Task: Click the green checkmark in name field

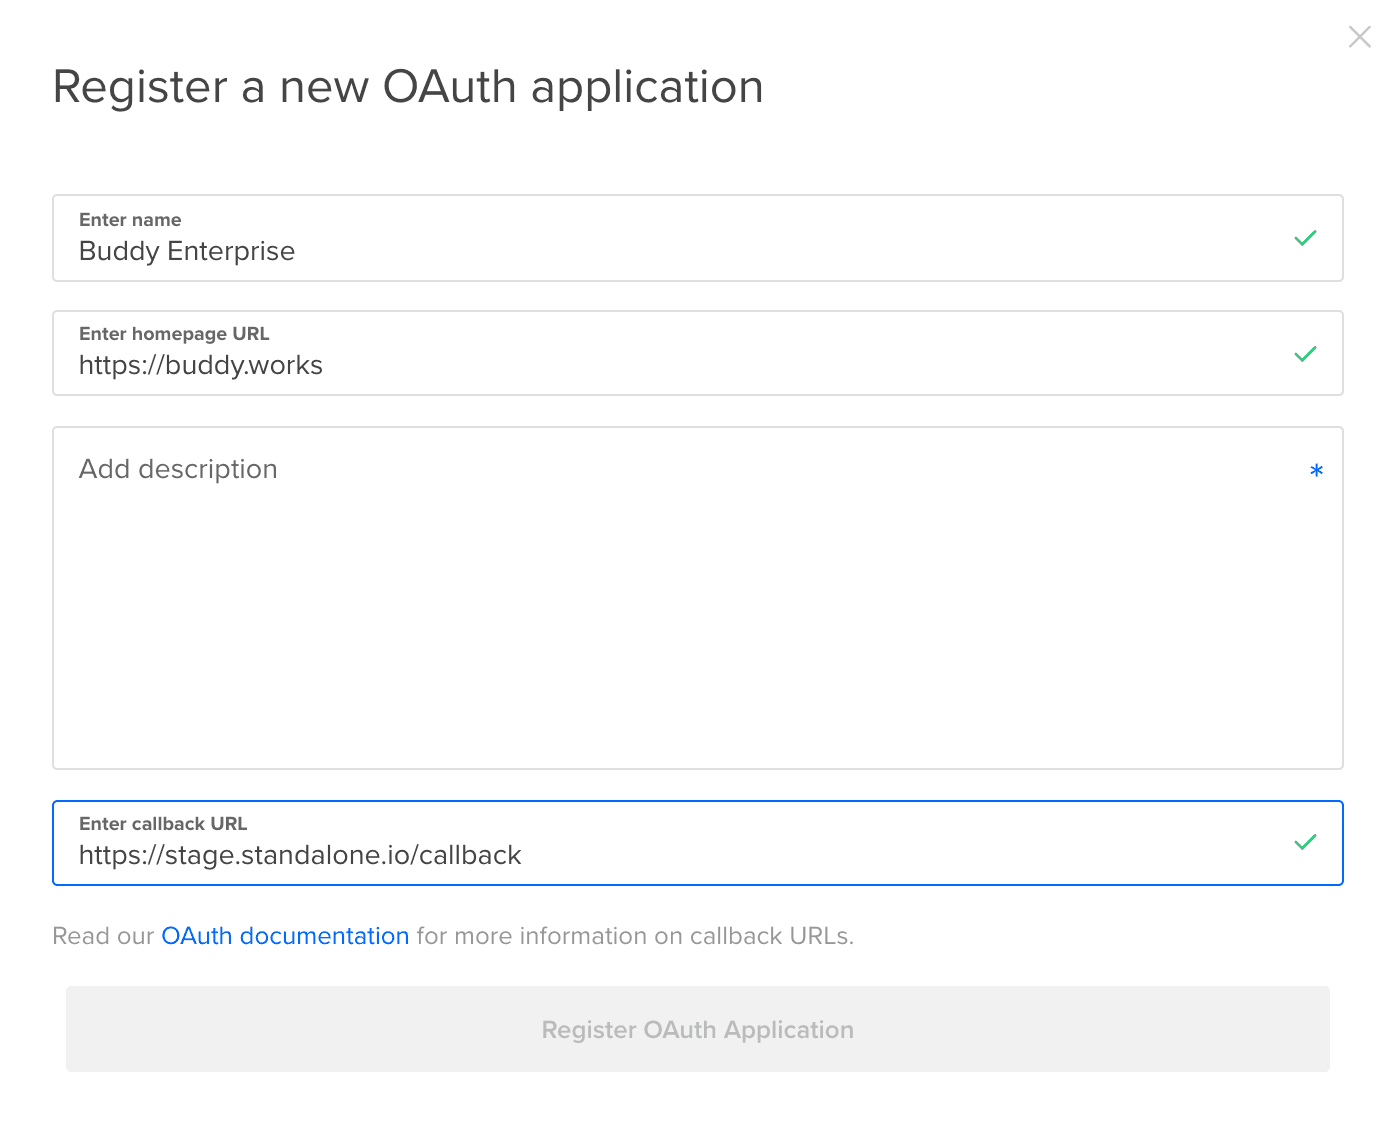Action: point(1305,238)
